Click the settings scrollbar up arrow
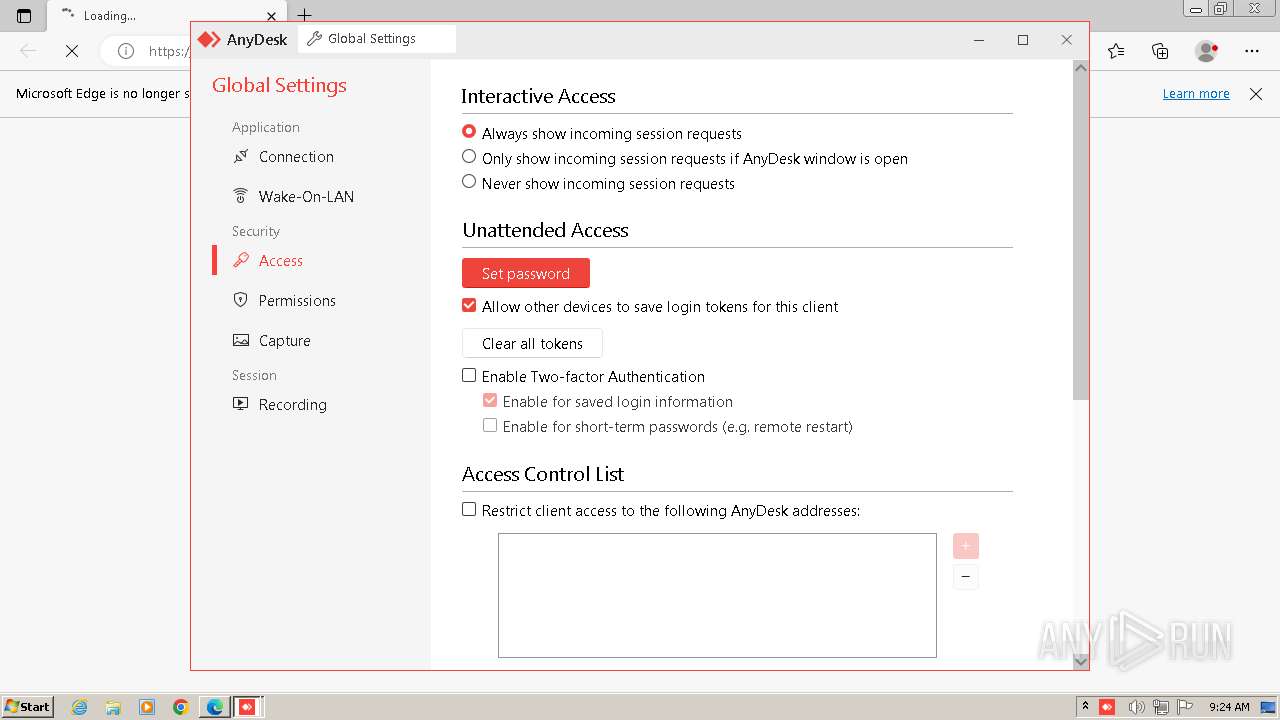1280x720 pixels. 1080,67
